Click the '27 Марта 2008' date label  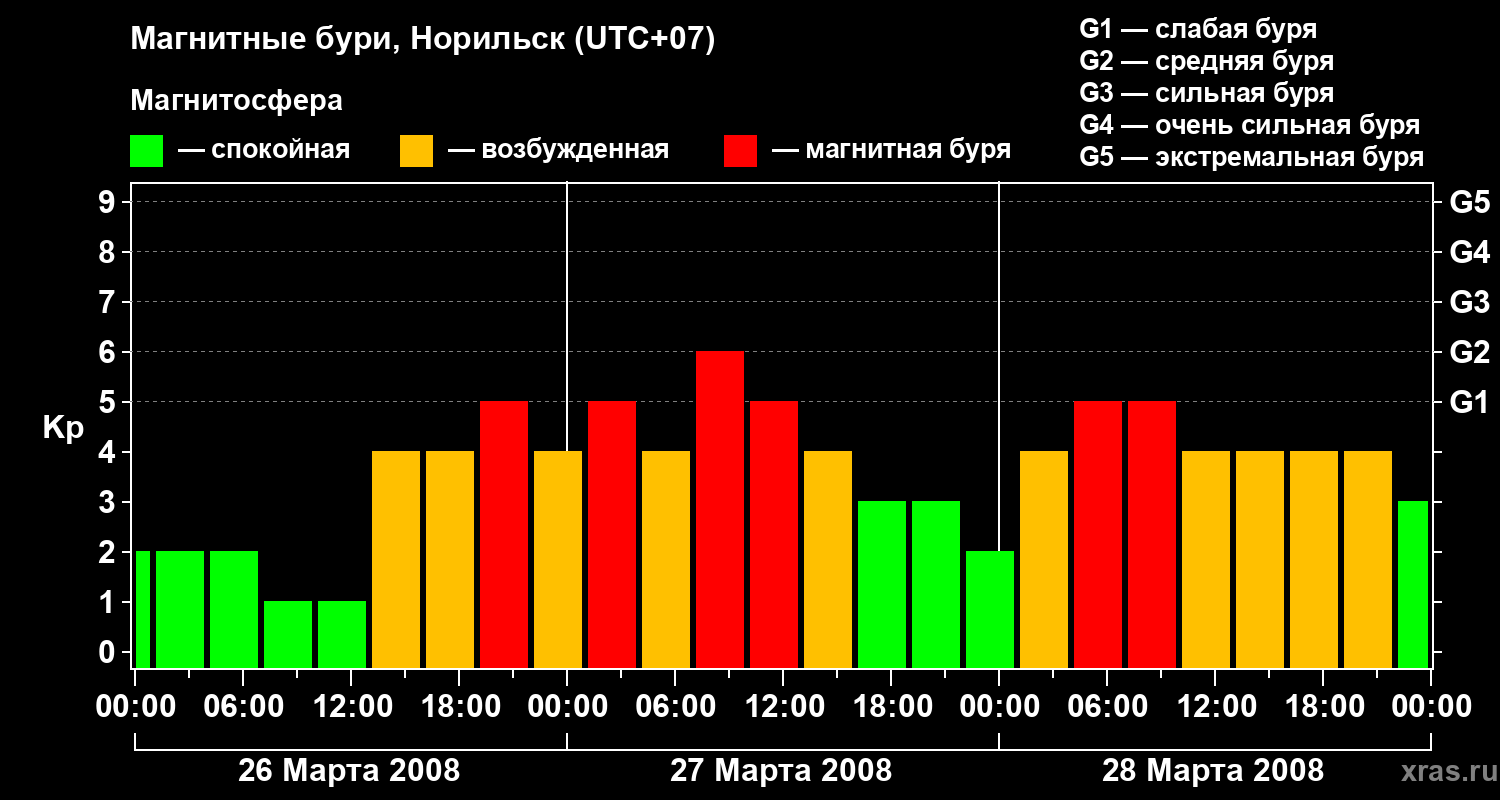(781, 771)
